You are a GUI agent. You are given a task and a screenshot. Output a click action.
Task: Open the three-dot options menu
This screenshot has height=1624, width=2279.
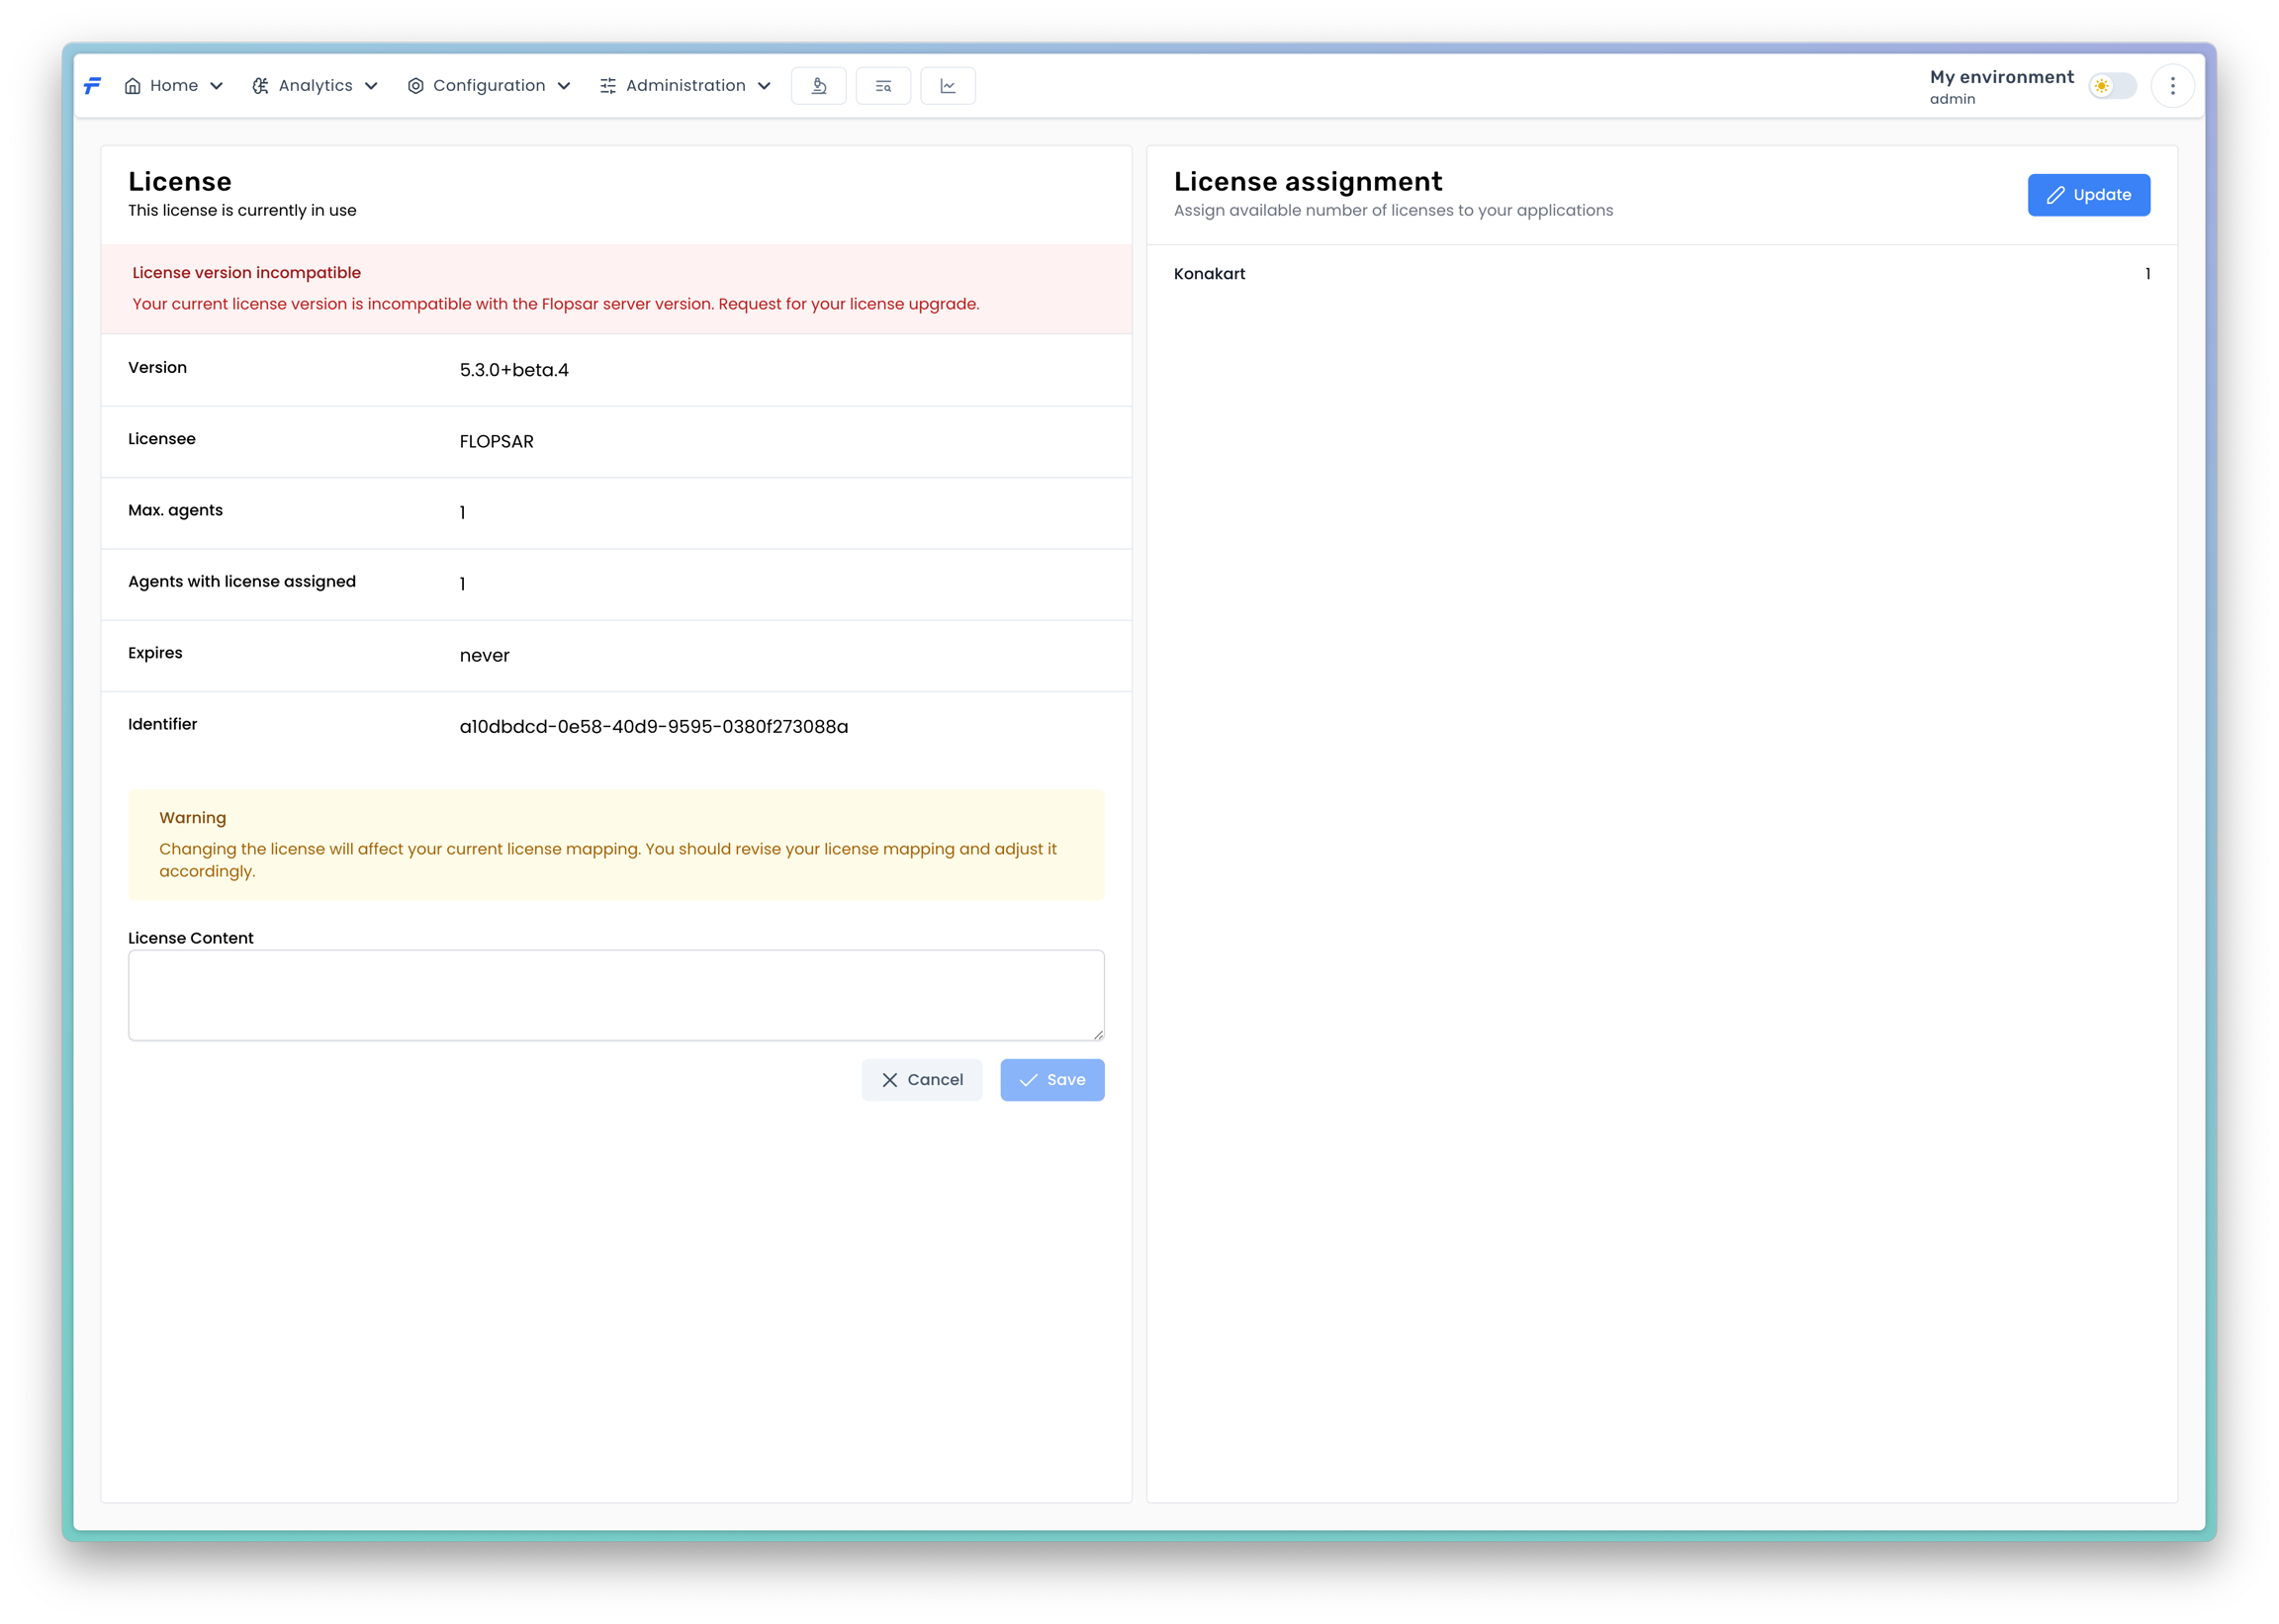[x=2172, y=86]
